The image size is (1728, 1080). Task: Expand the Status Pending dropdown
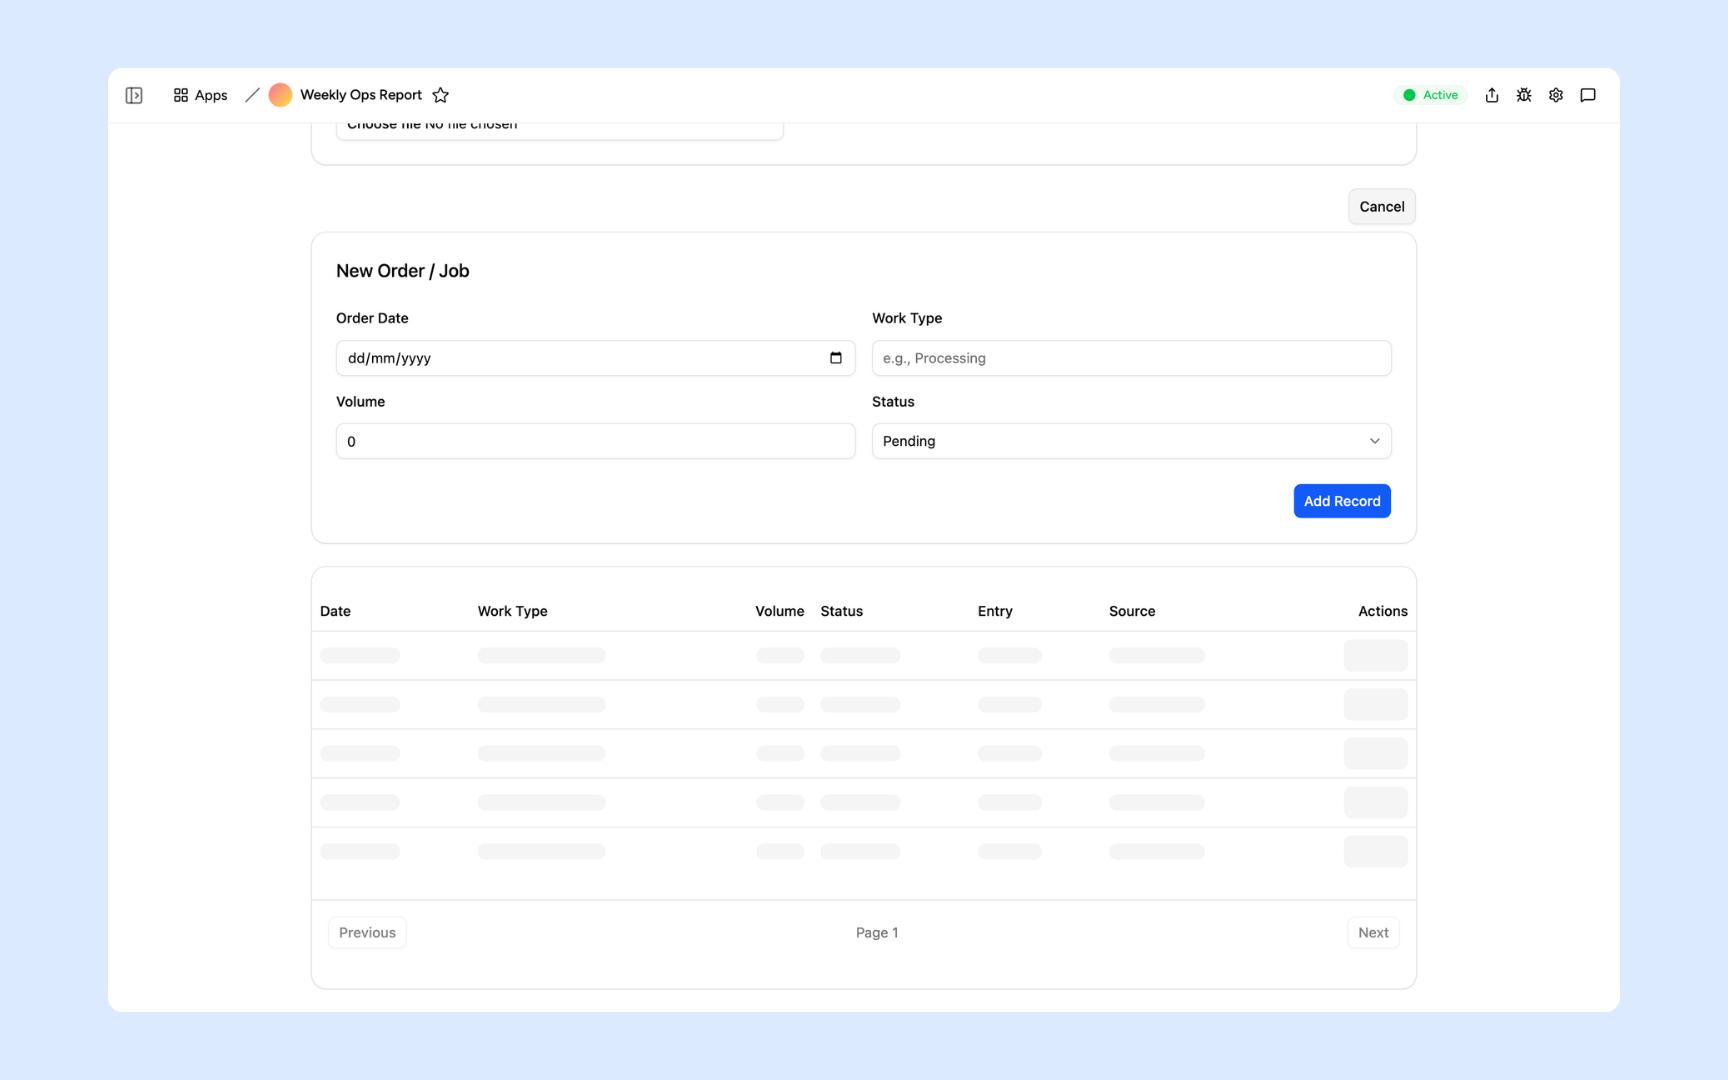point(1131,441)
